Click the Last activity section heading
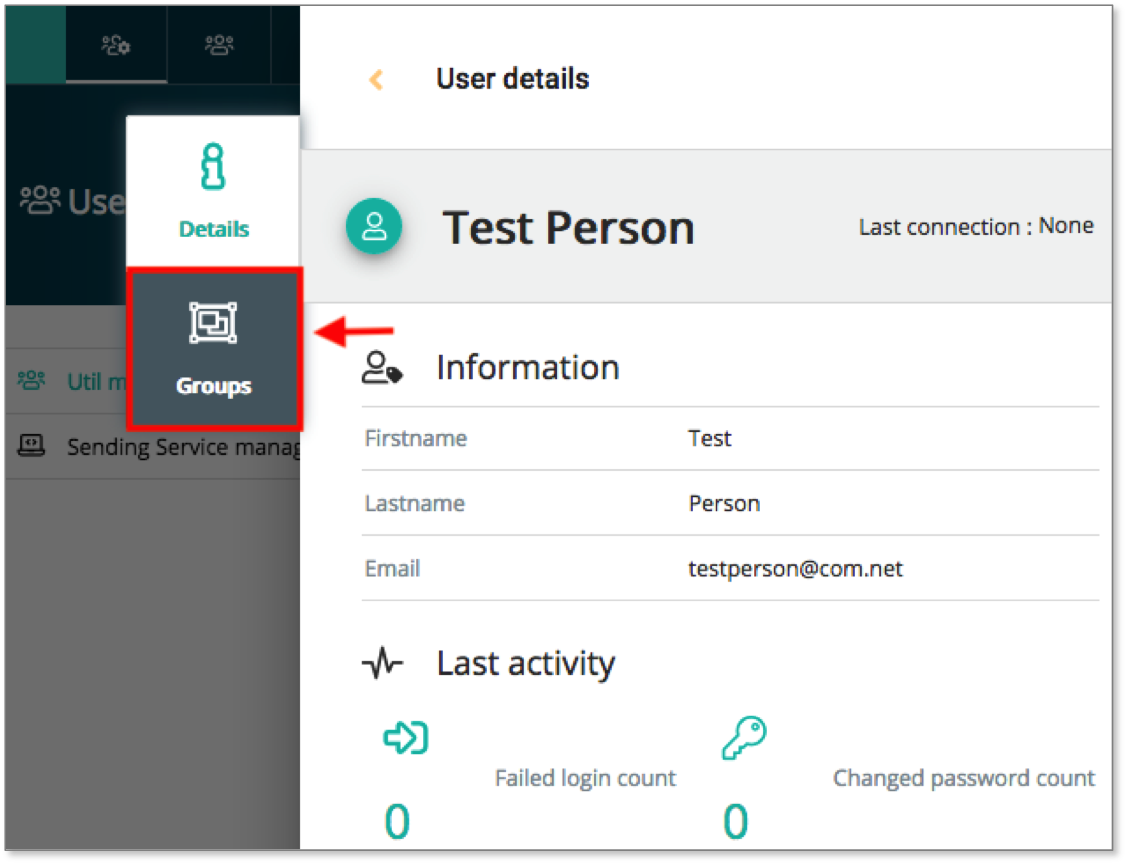The height and width of the screenshot is (864, 1127). 526,663
